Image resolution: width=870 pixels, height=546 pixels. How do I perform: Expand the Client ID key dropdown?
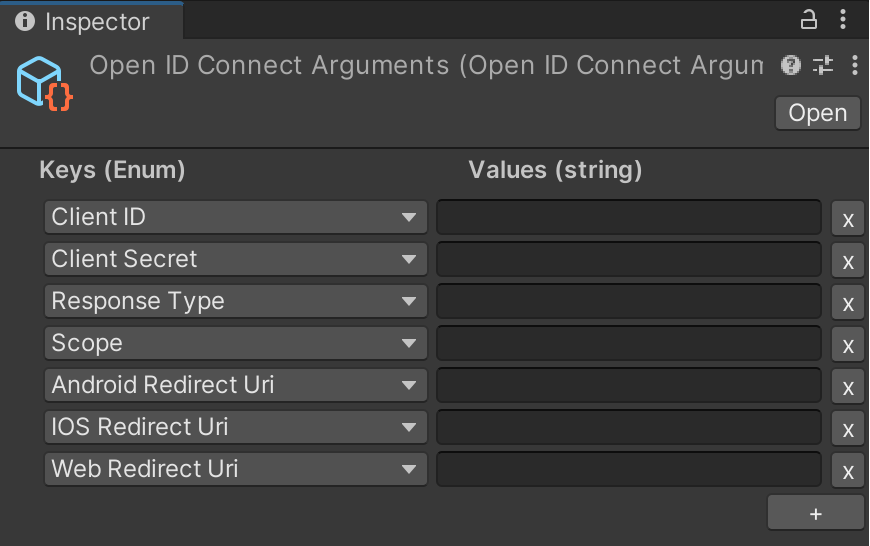coord(235,217)
